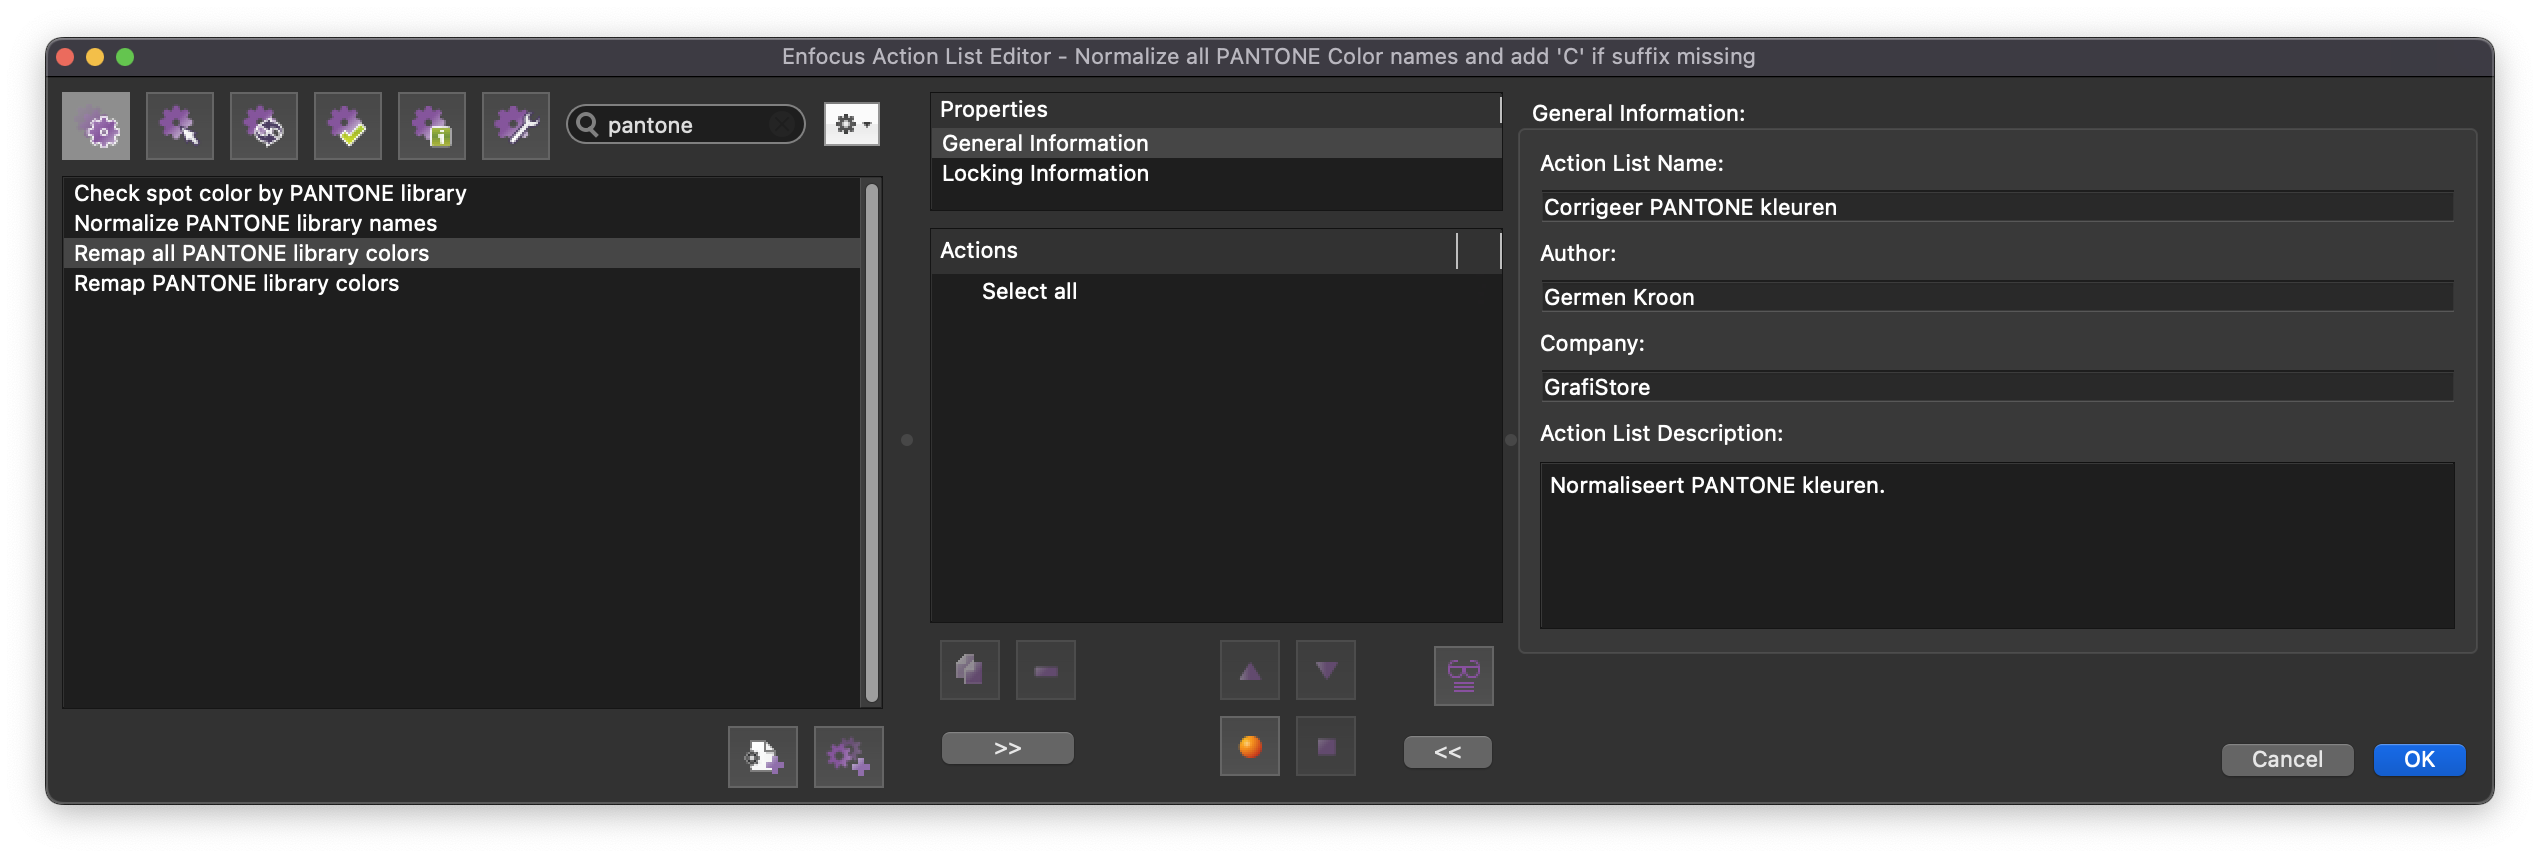
Task: Move action down with triangle icon
Action: pos(1326,670)
